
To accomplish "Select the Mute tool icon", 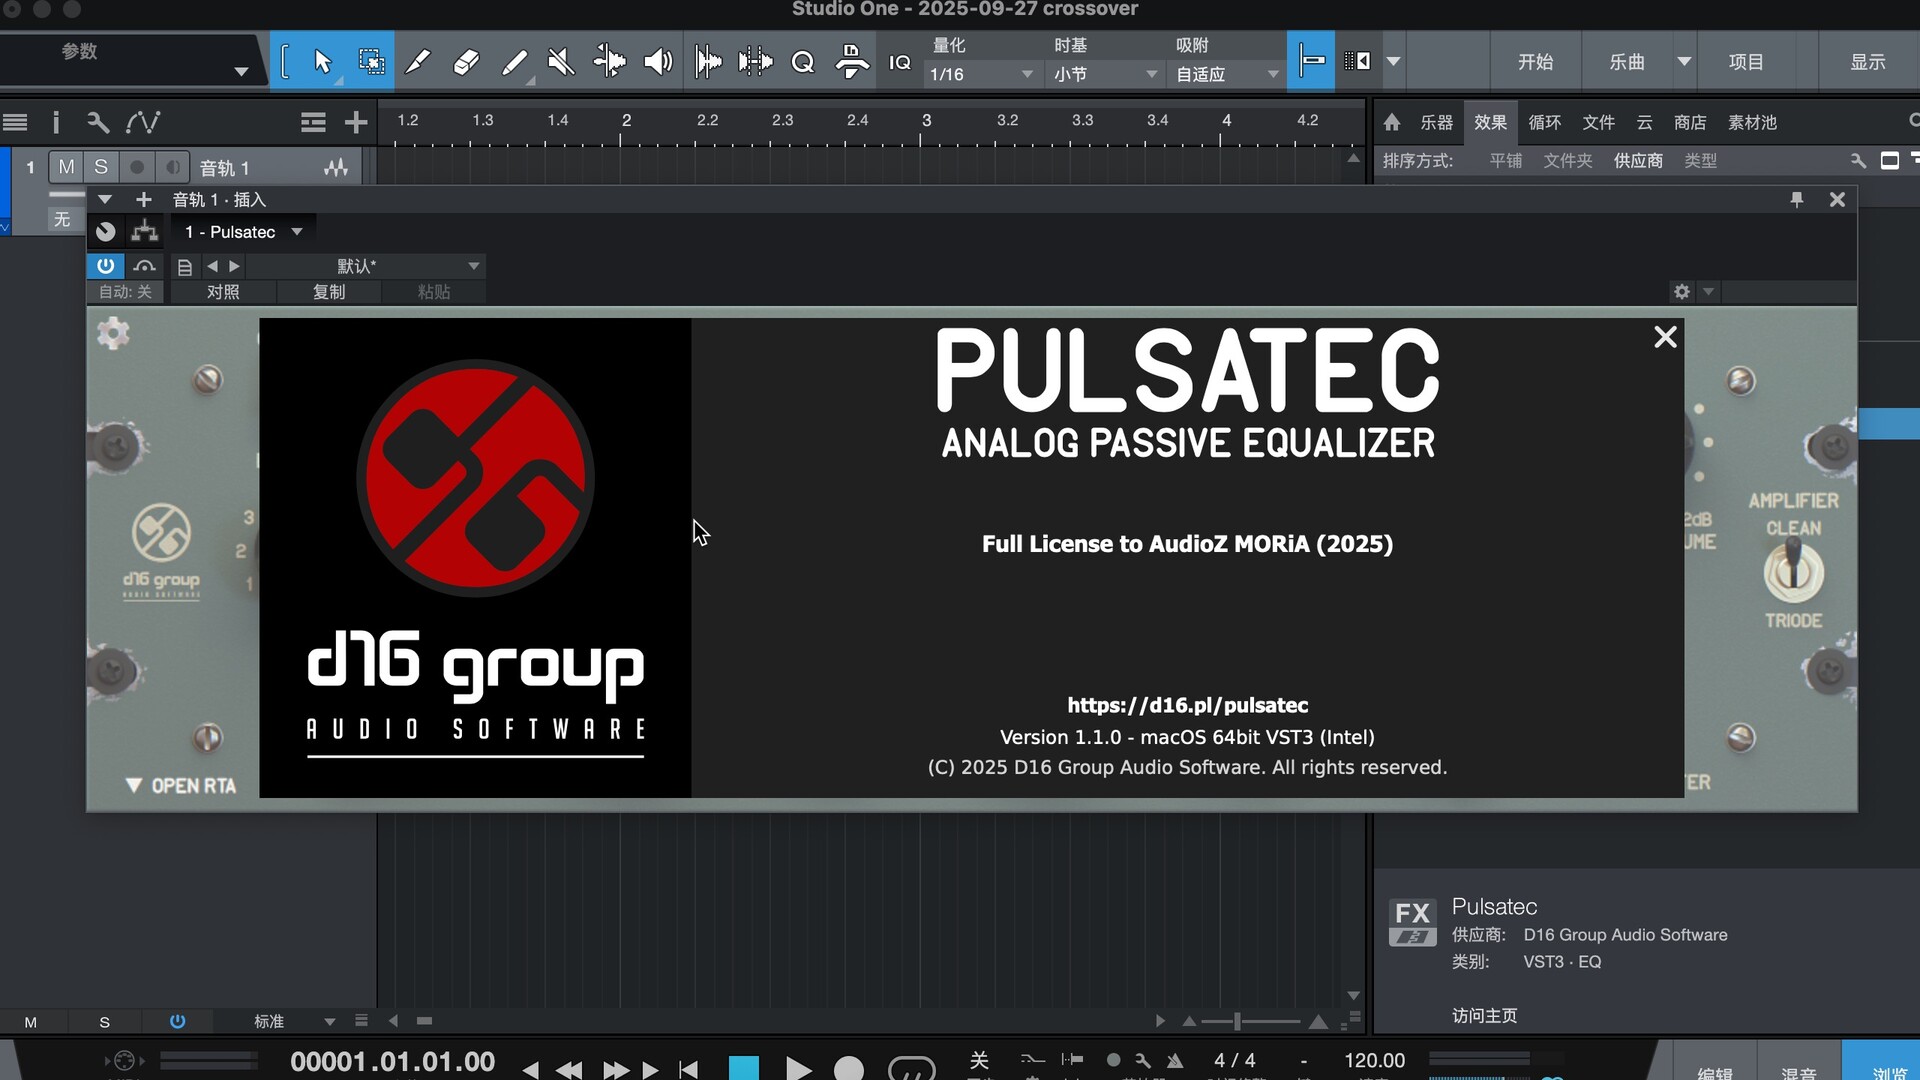I will 561,62.
